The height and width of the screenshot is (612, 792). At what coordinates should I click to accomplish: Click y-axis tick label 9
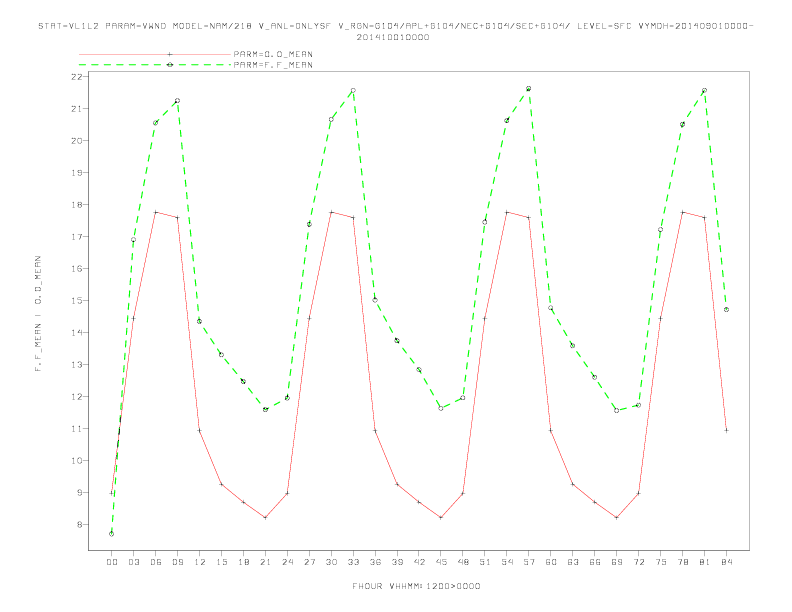(79, 493)
